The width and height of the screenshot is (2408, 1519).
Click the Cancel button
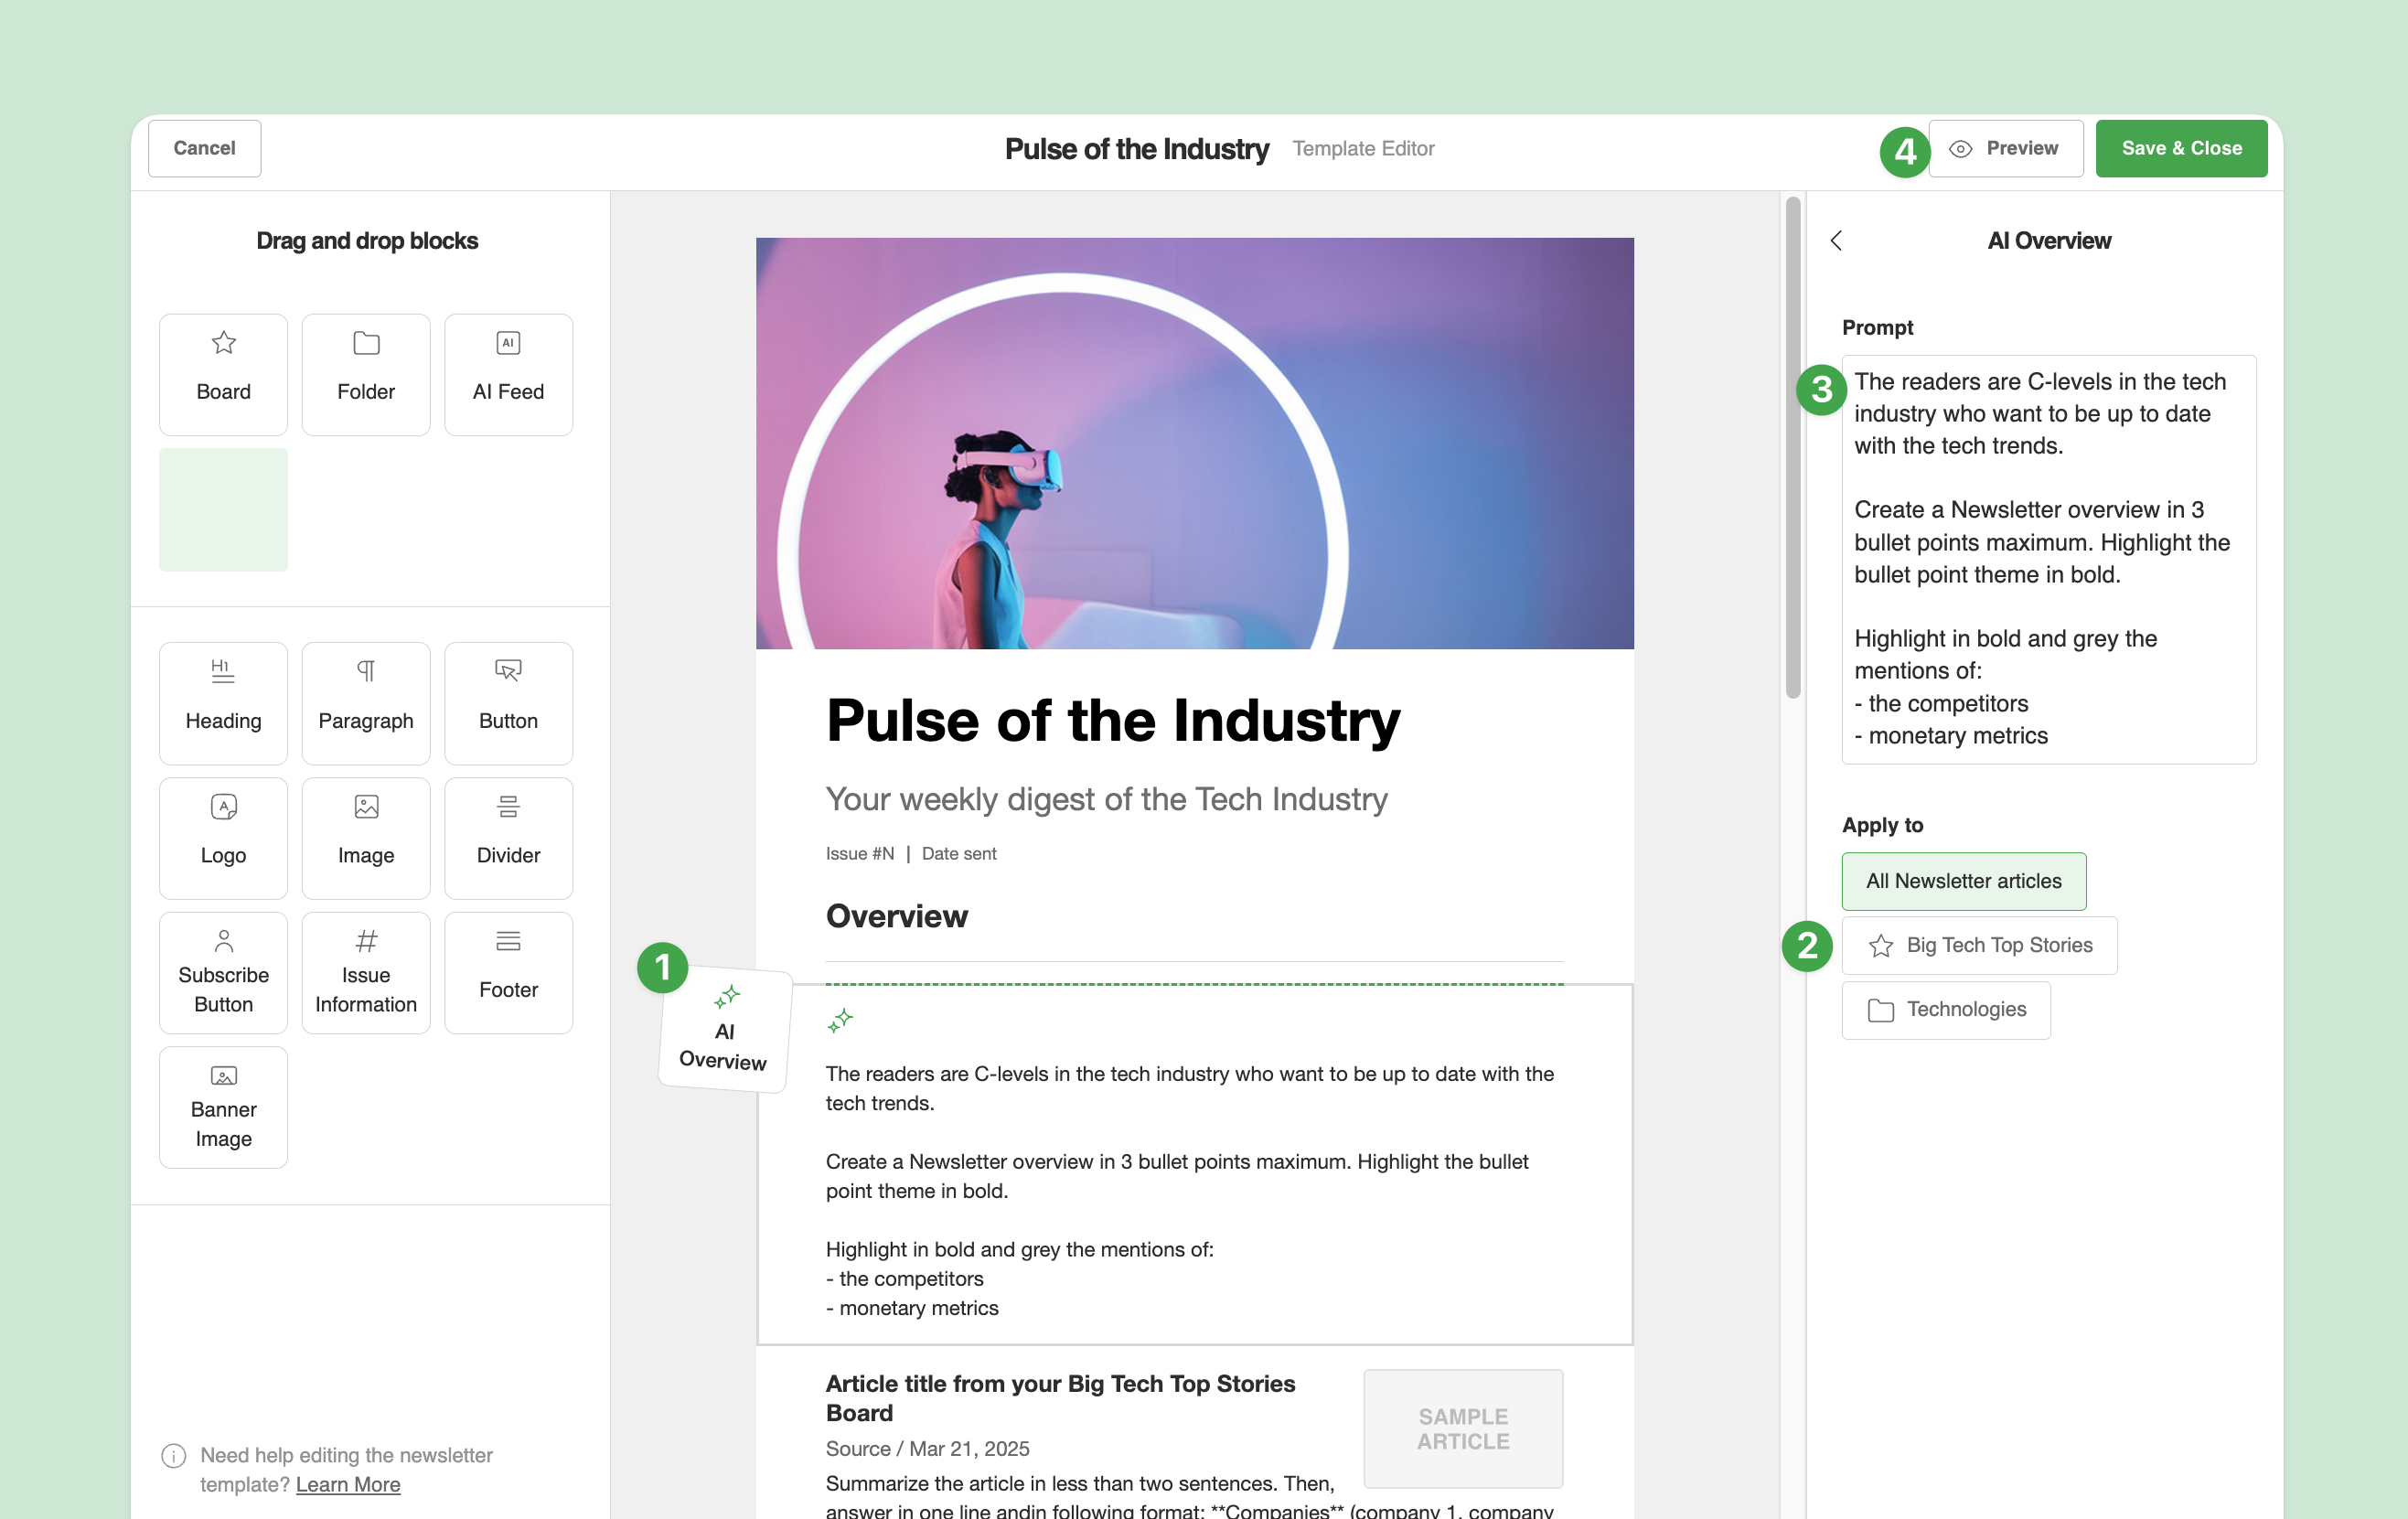point(205,149)
